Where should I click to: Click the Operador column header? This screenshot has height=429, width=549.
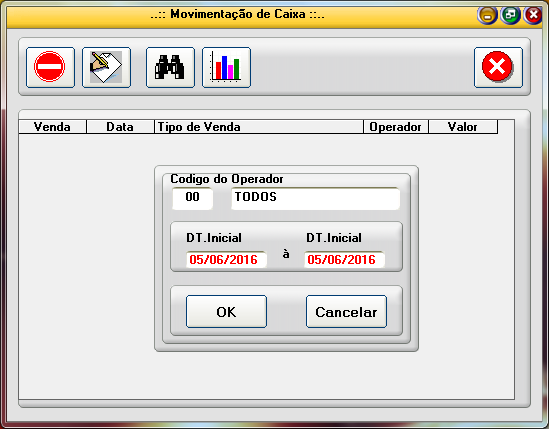coord(396,127)
